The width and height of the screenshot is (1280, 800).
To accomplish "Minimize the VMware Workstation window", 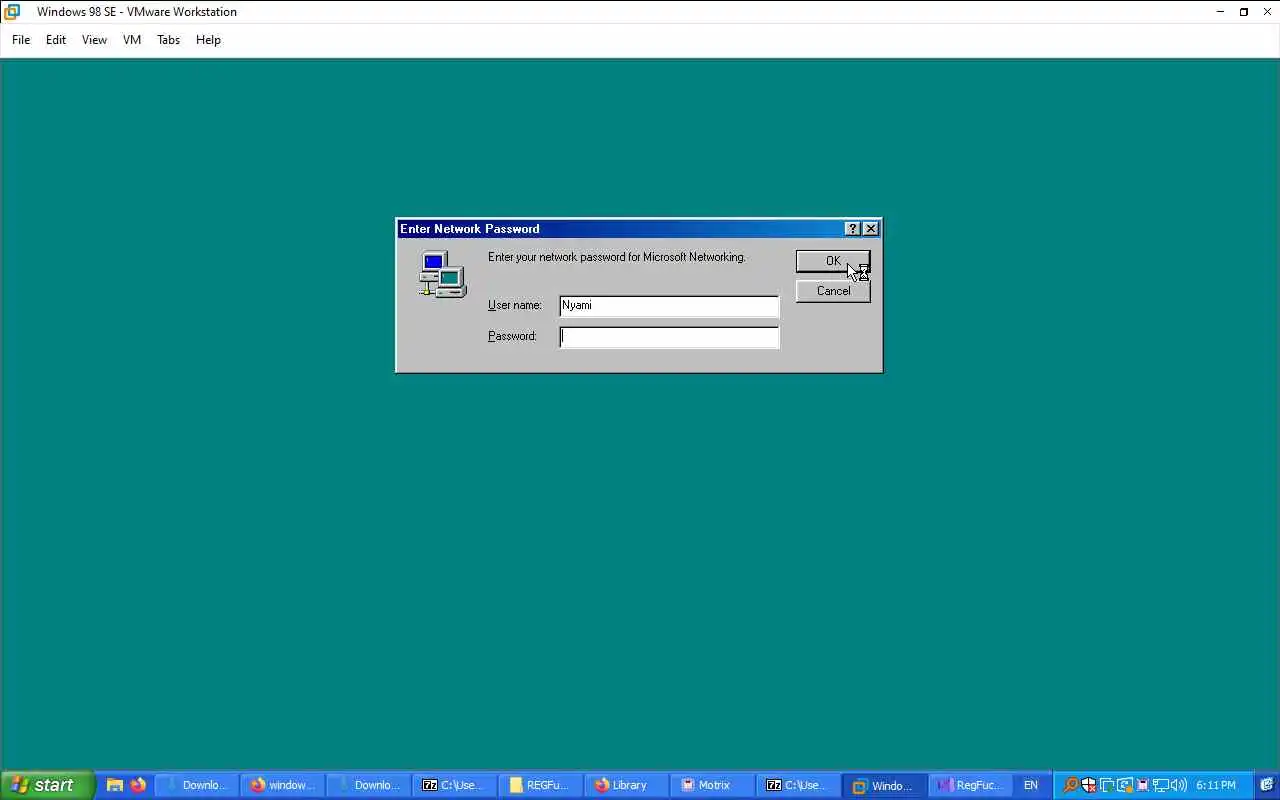I will pos(1220,12).
